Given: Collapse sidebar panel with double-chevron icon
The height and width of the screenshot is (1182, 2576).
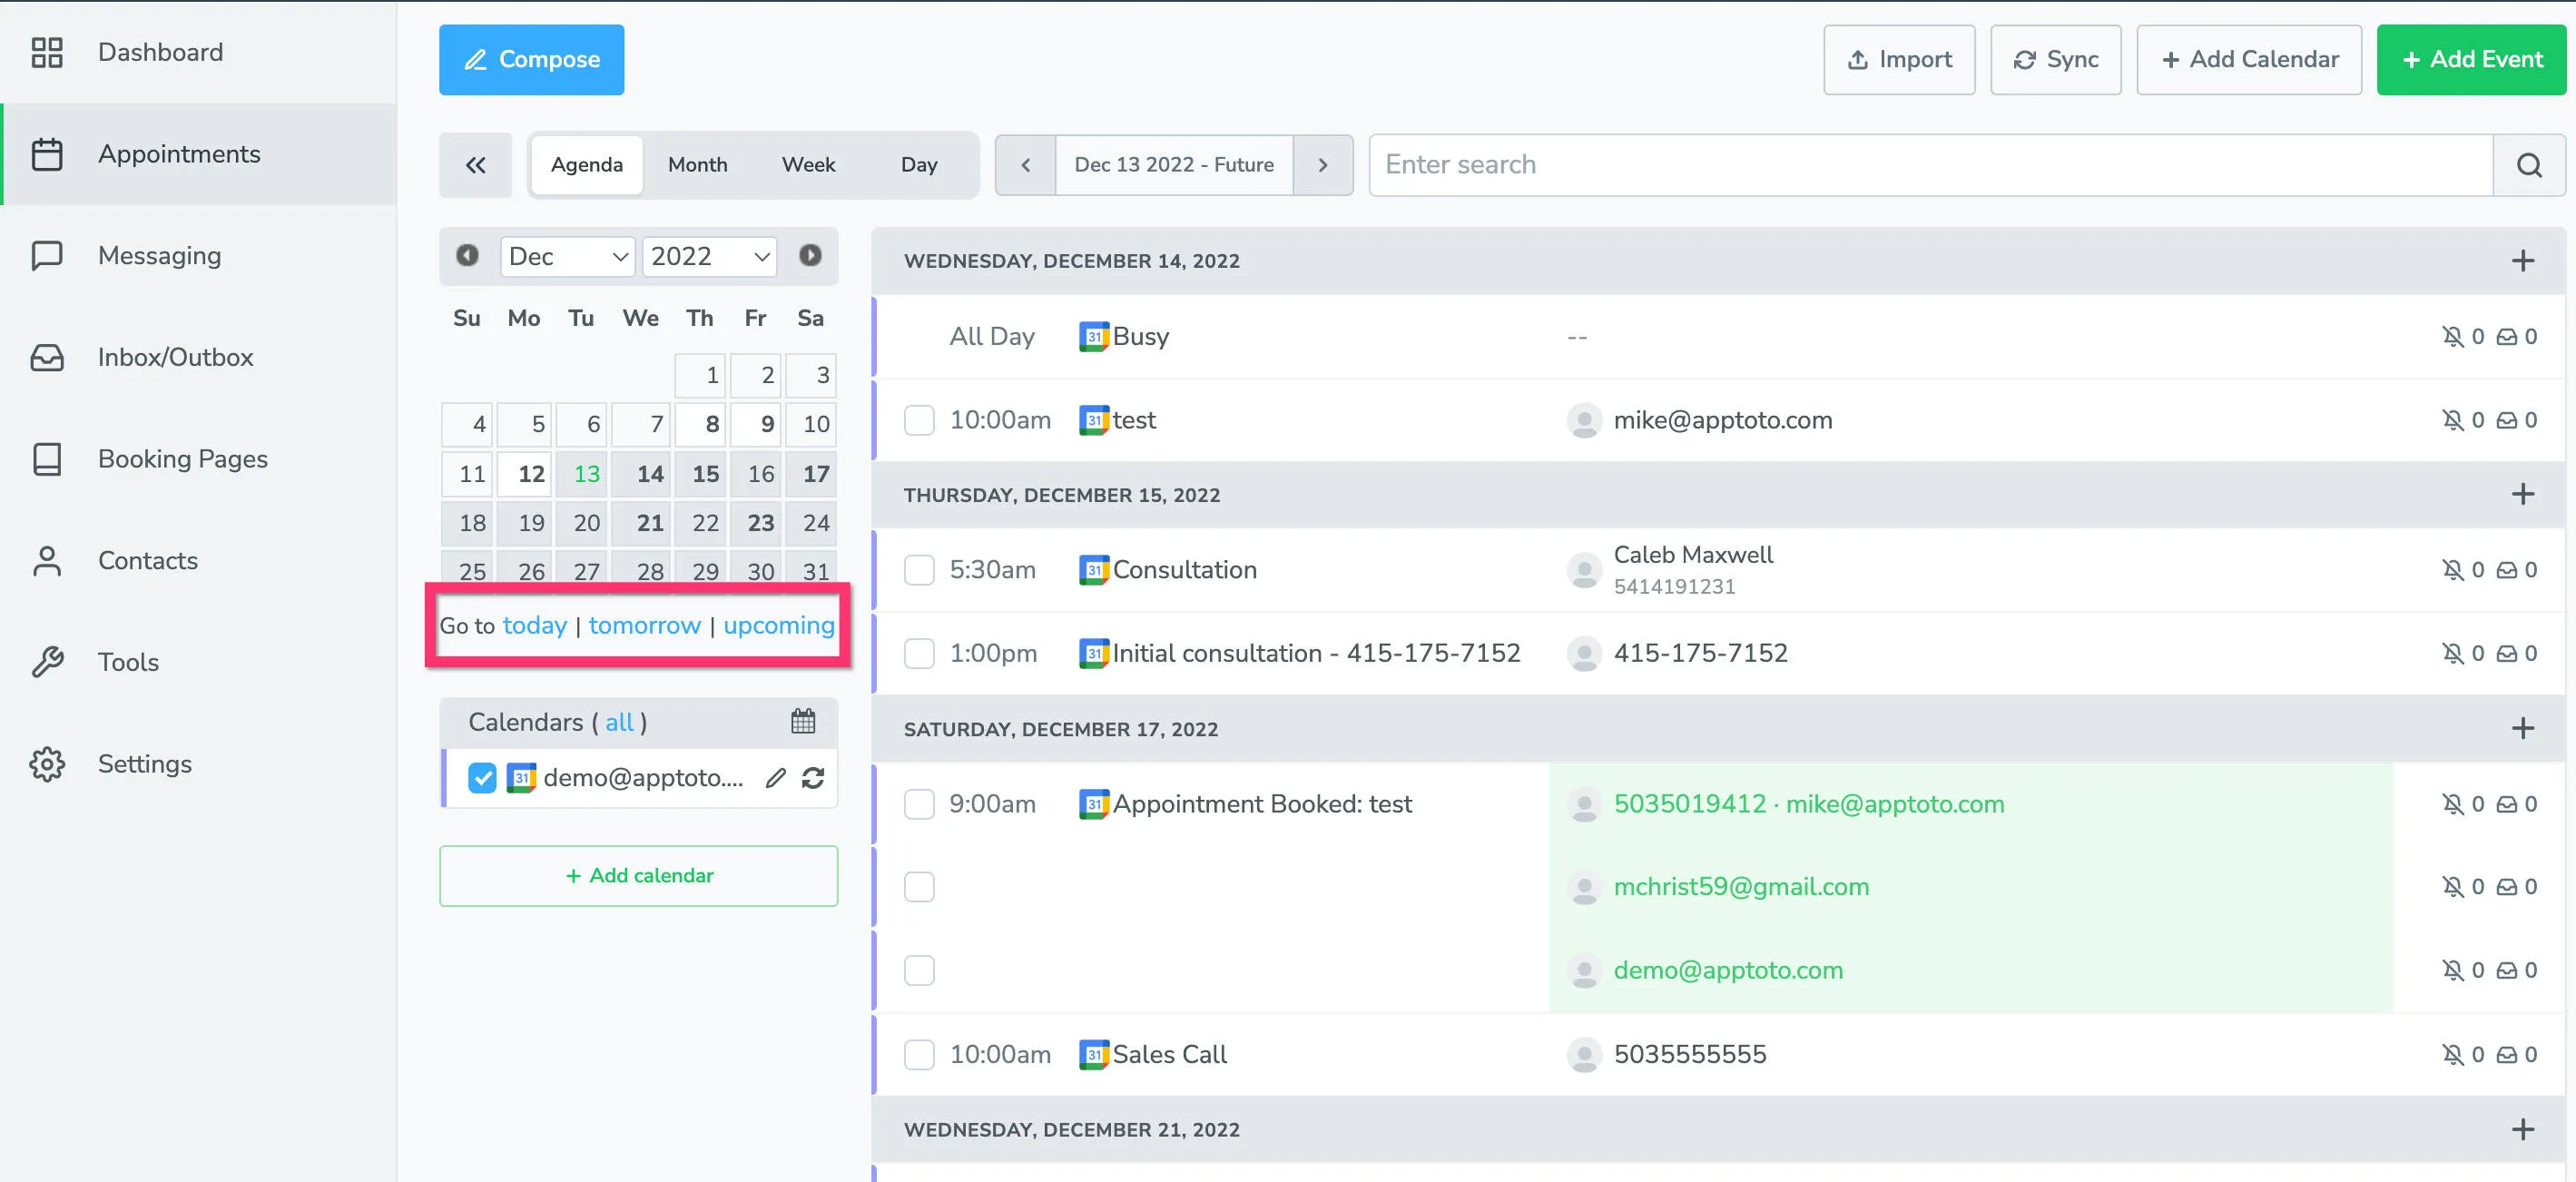Looking at the screenshot, I should coord(475,165).
